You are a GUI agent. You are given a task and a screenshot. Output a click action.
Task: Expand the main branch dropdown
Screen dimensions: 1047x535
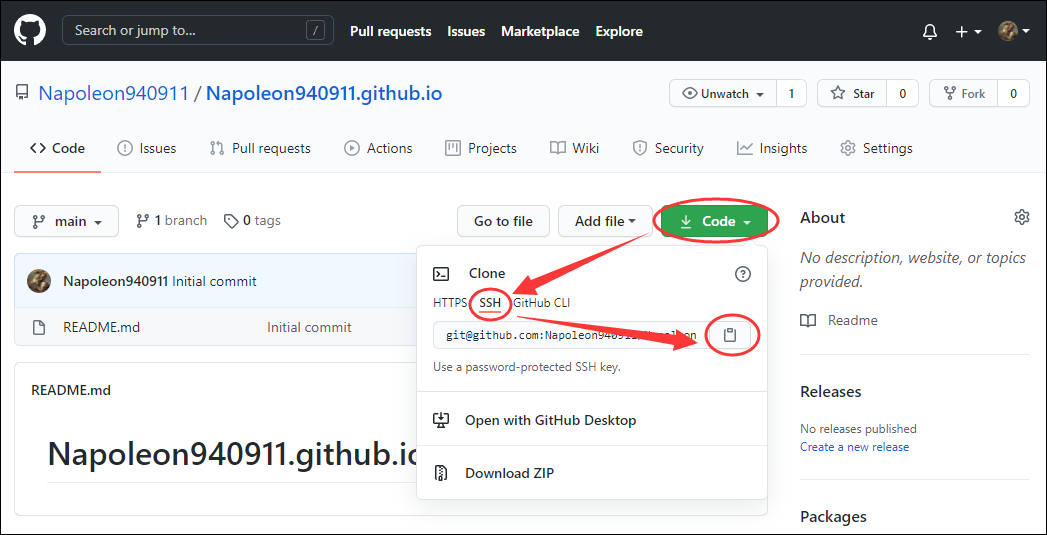click(67, 221)
